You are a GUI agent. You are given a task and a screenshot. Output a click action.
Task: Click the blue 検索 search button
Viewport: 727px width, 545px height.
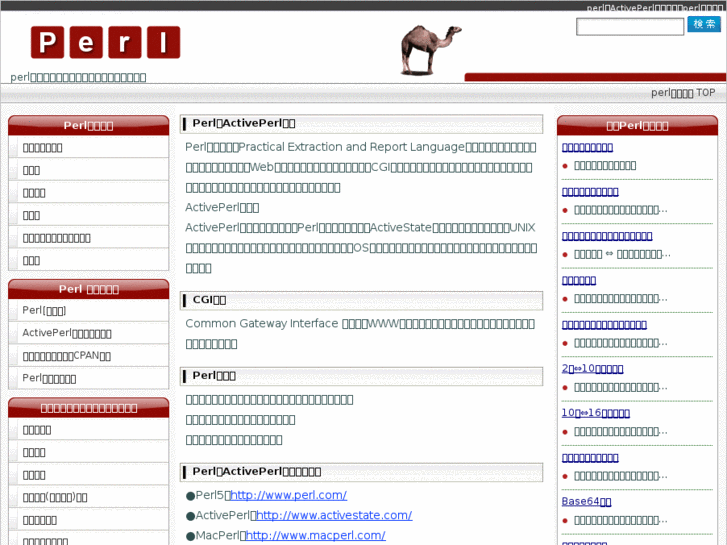tap(704, 24)
